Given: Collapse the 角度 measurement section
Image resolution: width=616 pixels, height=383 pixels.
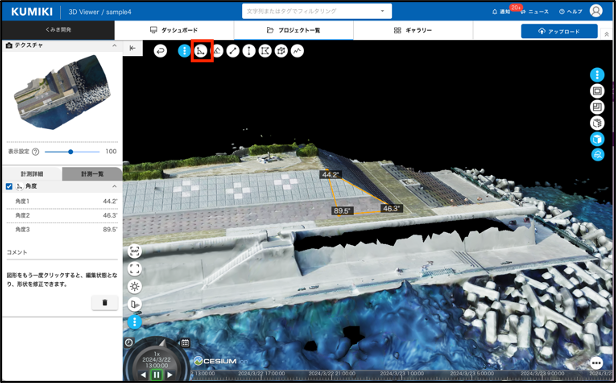Looking at the screenshot, I should (x=114, y=186).
